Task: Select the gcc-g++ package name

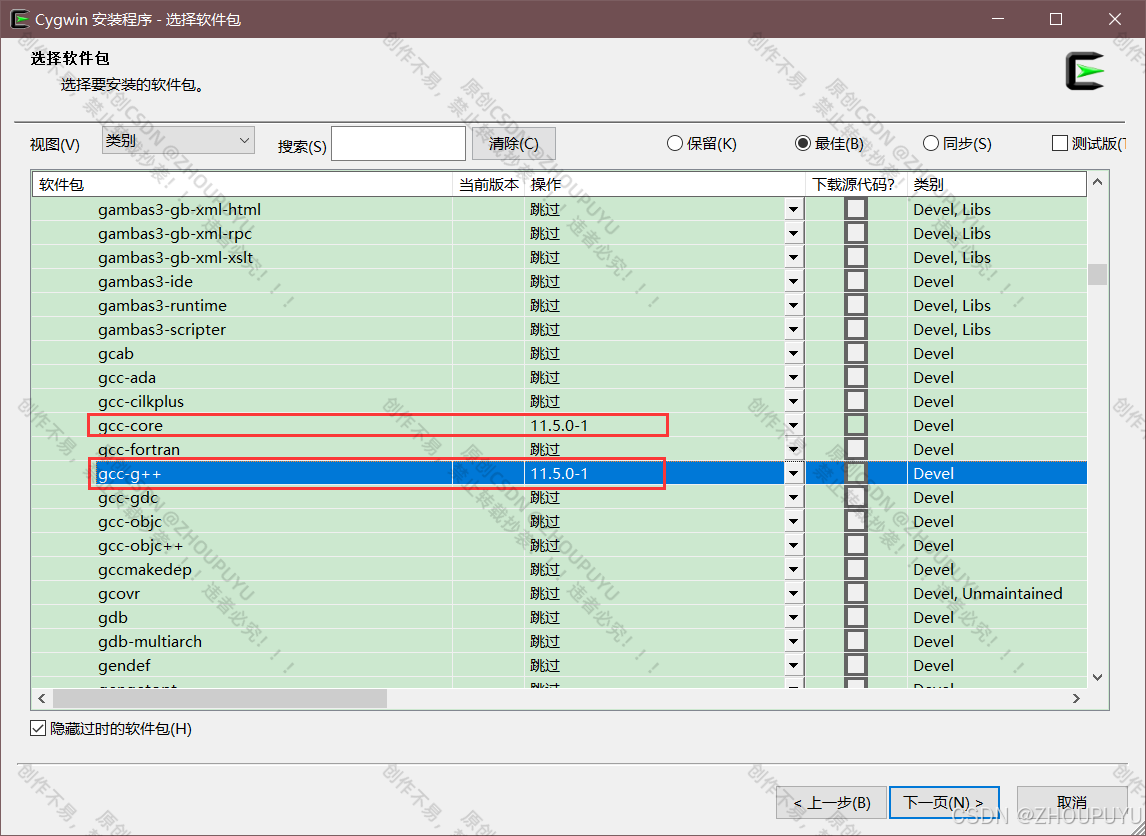Action: point(130,474)
